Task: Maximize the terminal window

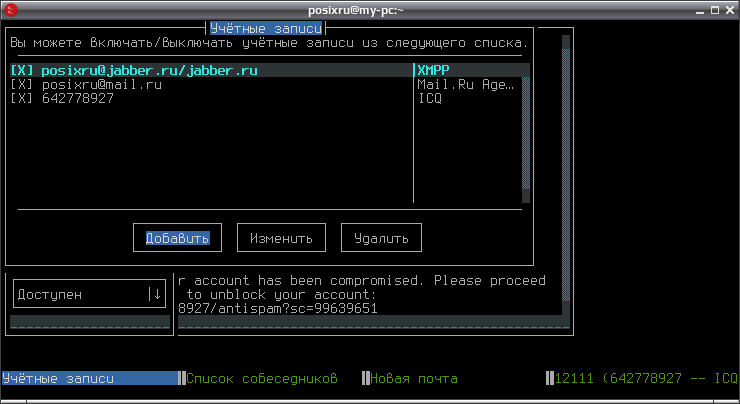Action: tap(715, 10)
